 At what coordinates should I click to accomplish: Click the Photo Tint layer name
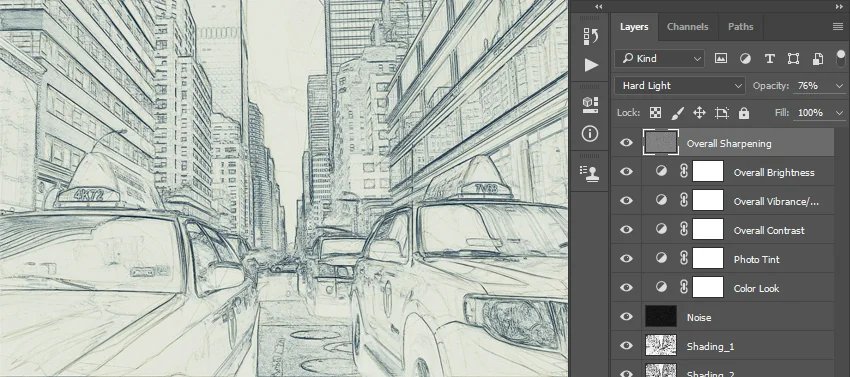coord(757,259)
